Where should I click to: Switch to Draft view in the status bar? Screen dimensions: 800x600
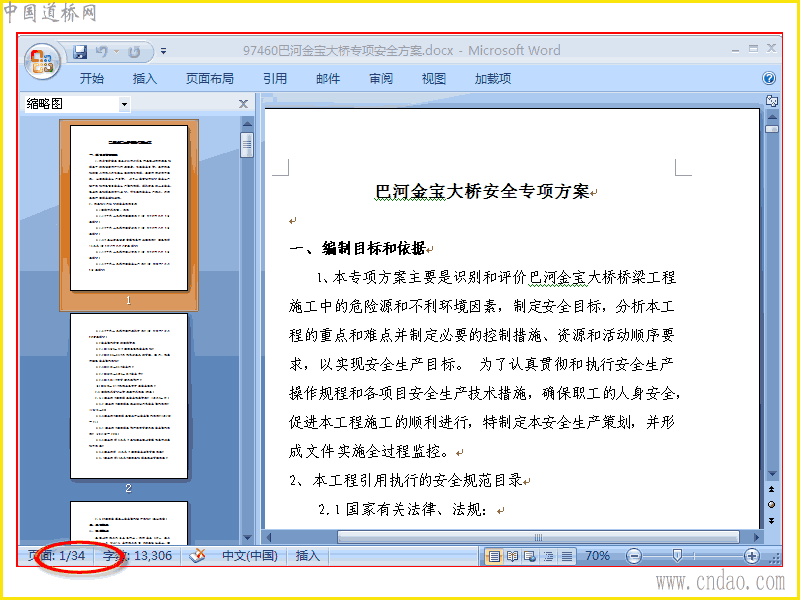click(567, 556)
